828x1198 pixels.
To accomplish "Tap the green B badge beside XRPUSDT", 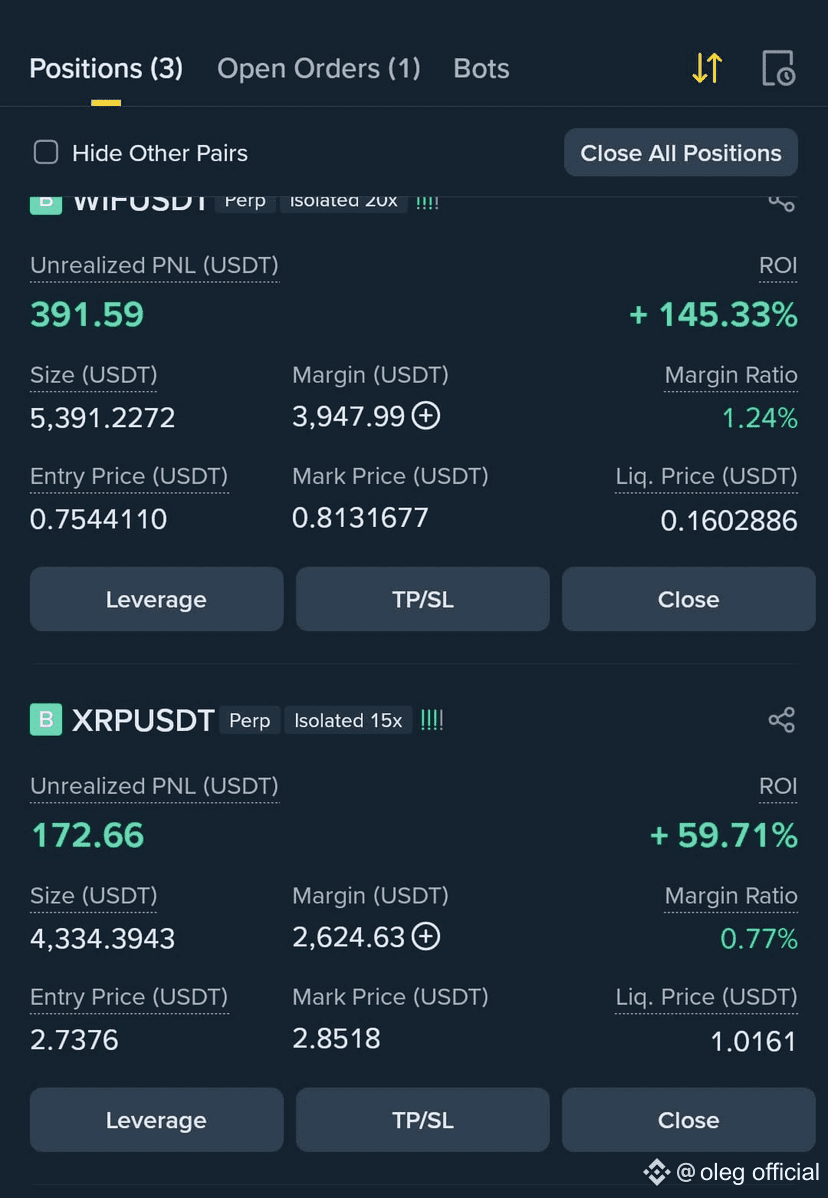I will pyautogui.click(x=46, y=720).
